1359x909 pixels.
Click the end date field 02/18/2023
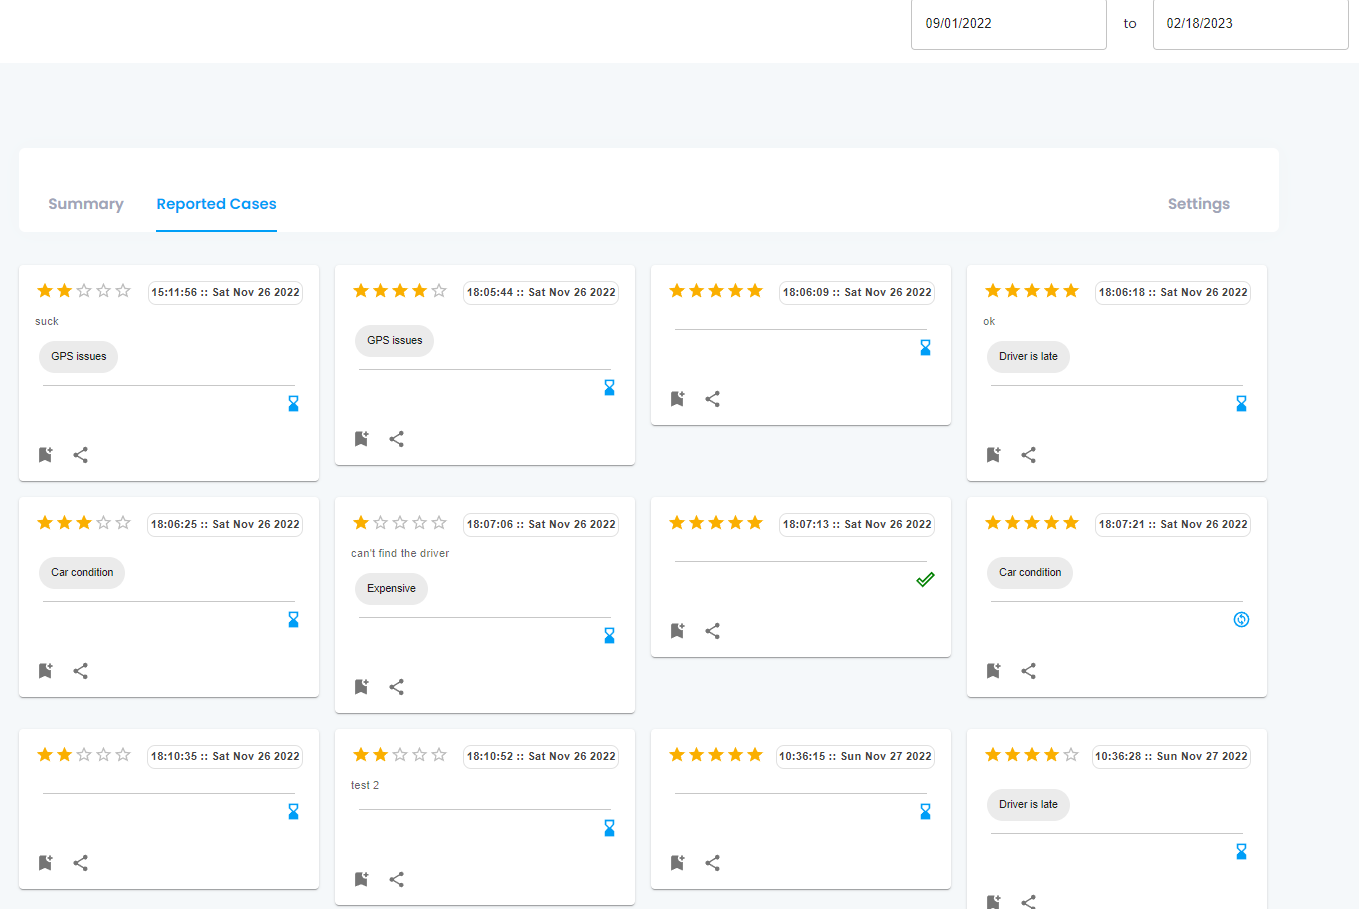tap(1250, 23)
